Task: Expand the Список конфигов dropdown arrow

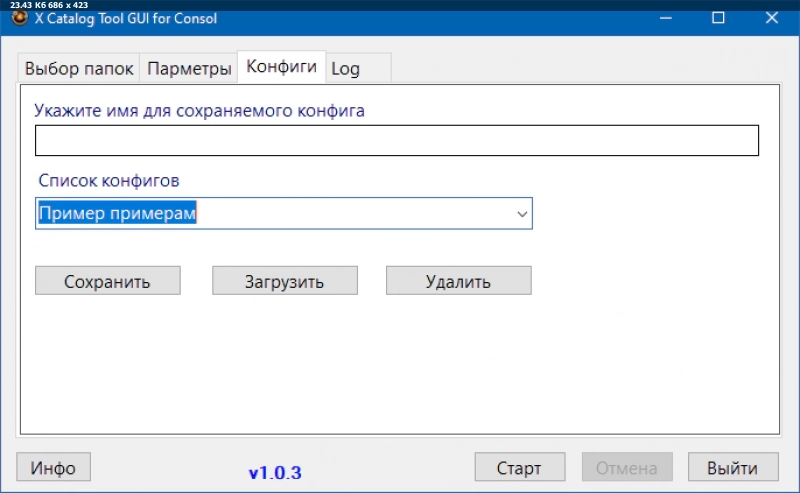Action: pyautogui.click(x=521, y=214)
